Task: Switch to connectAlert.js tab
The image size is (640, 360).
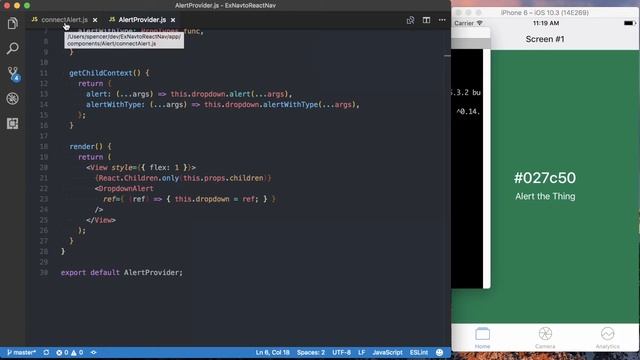Action: click(x=64, y=20)
